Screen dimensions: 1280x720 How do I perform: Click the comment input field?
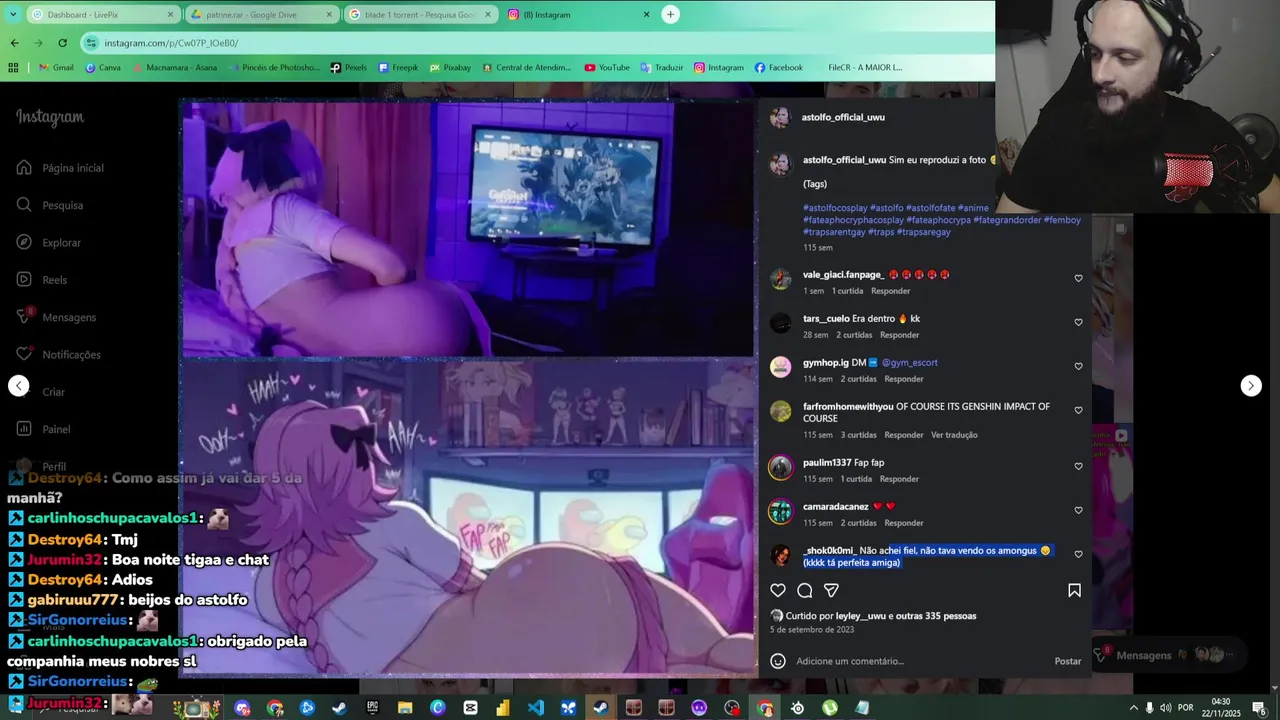coord(920,661)
